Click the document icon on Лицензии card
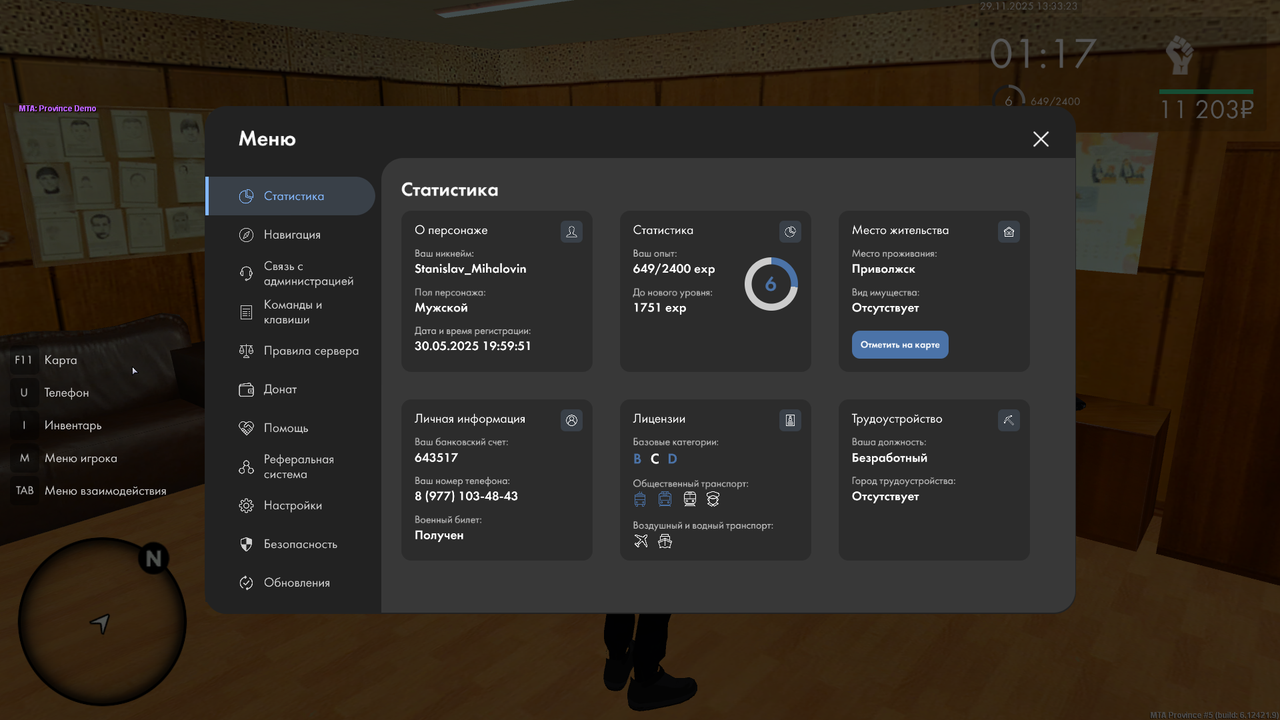This screenshot has height=720, width=1280. (x=790, y=421)
